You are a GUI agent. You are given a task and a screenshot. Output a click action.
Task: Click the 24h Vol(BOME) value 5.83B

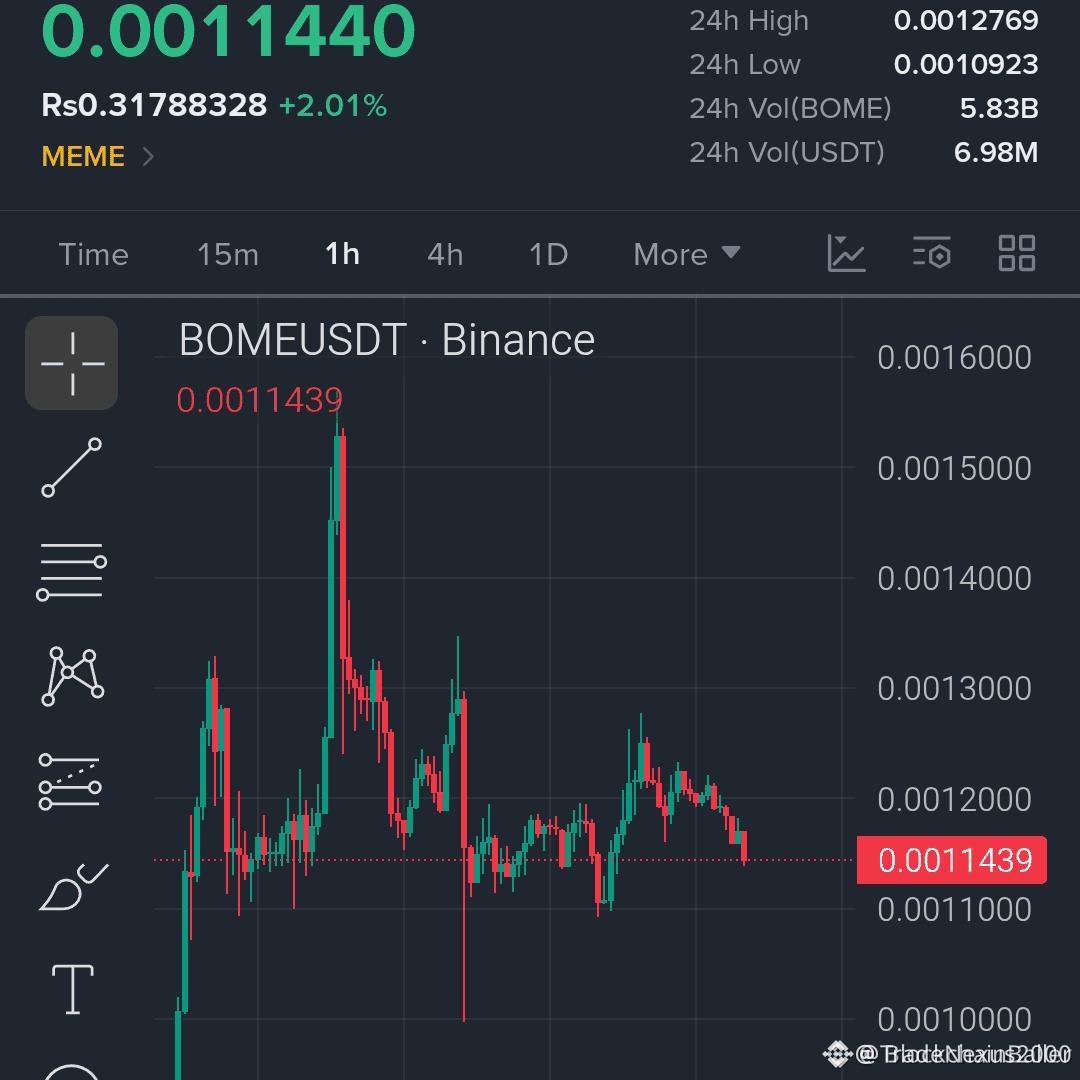pos(999,109)
